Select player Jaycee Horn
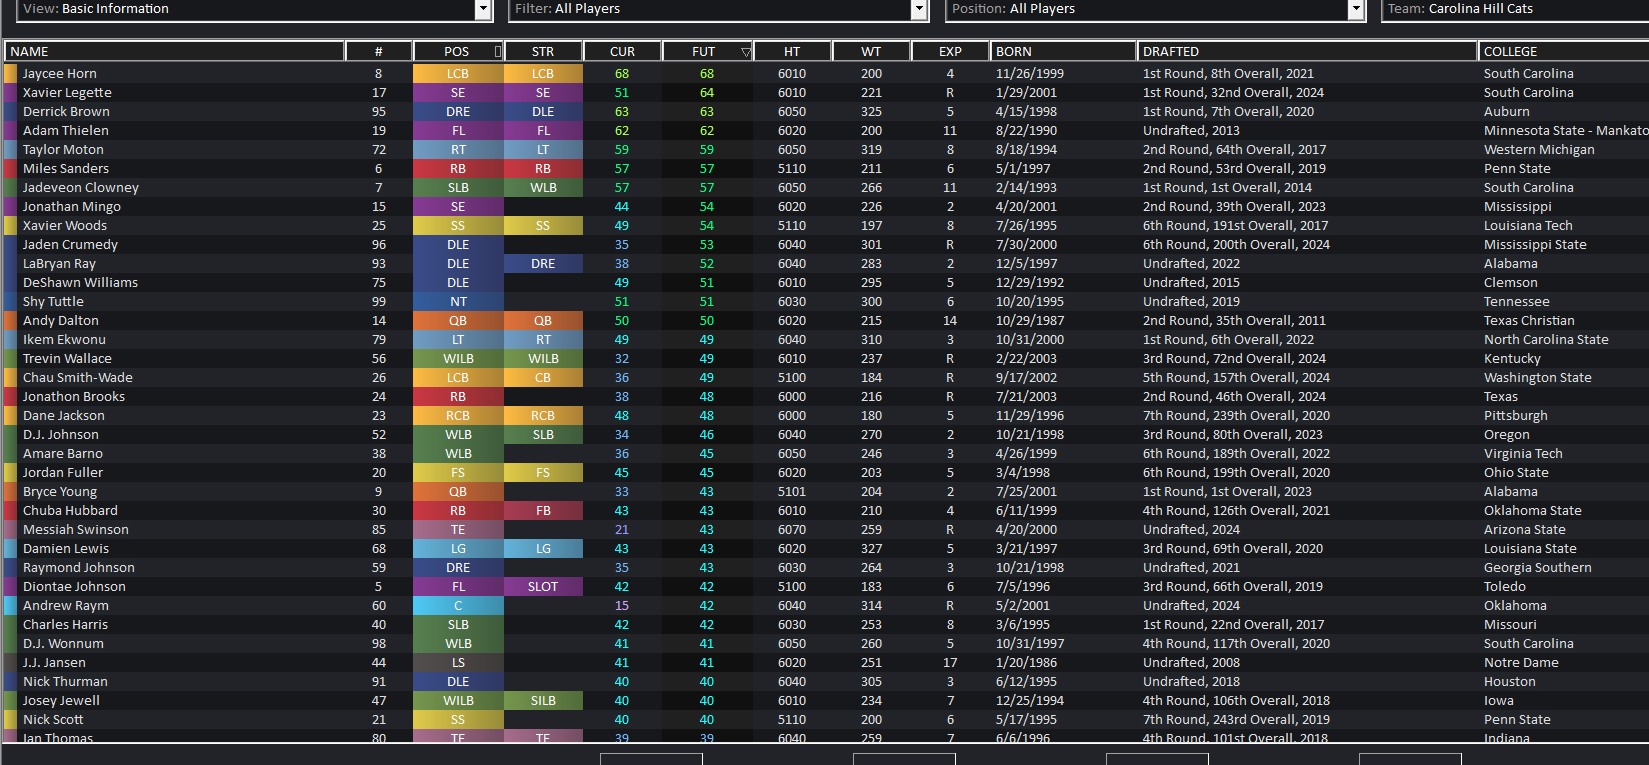The height and width of the screenshot is (765, 1649). click(60, 73)
